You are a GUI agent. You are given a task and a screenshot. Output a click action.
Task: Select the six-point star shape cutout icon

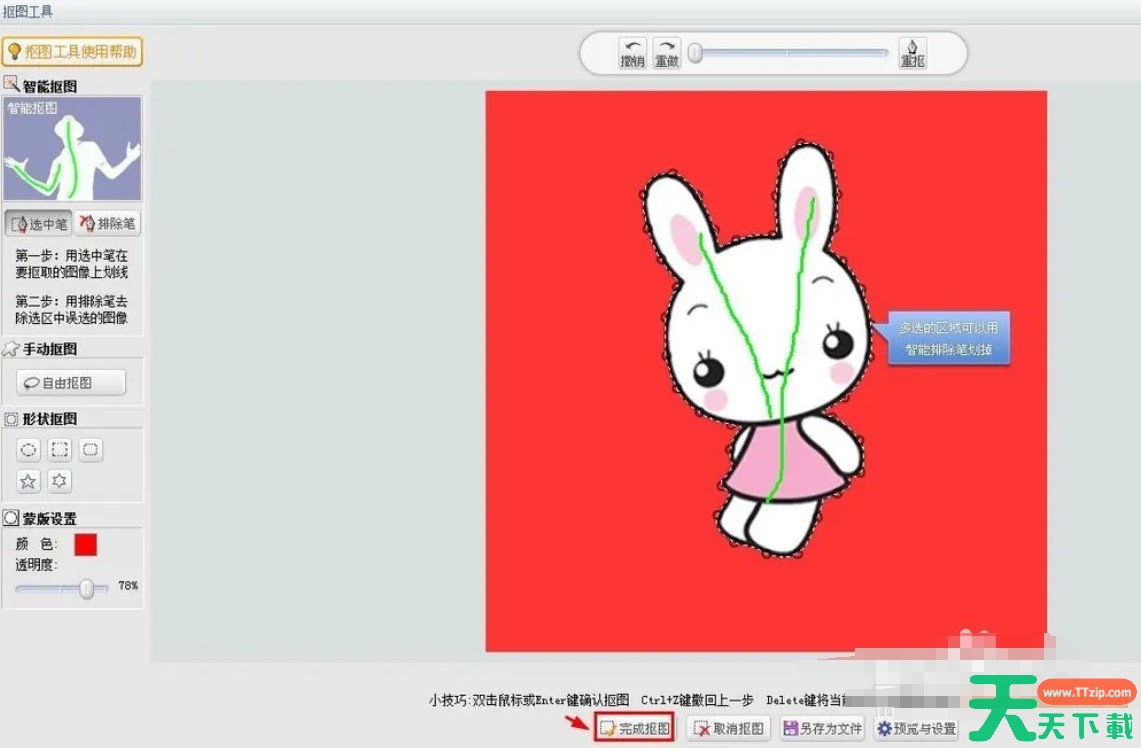[x=60, y=481]
